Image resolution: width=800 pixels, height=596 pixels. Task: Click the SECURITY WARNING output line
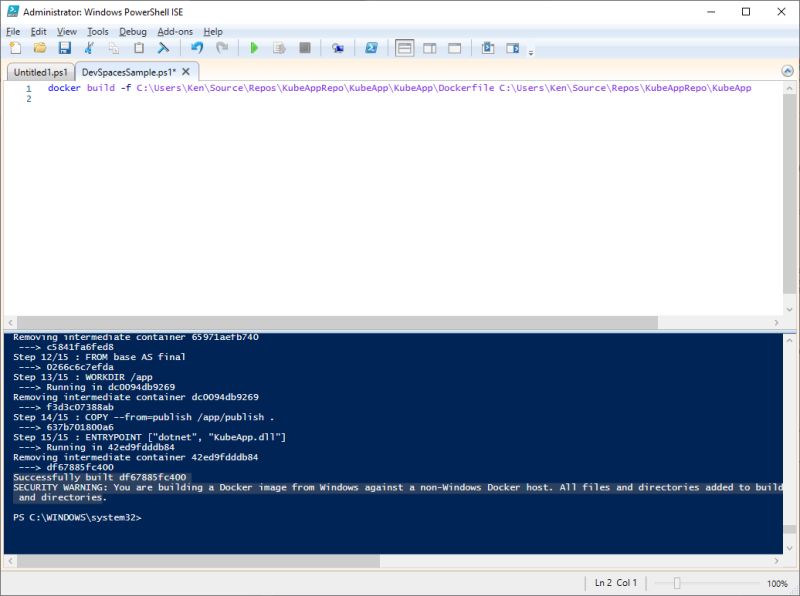click(x=398, y=487)
